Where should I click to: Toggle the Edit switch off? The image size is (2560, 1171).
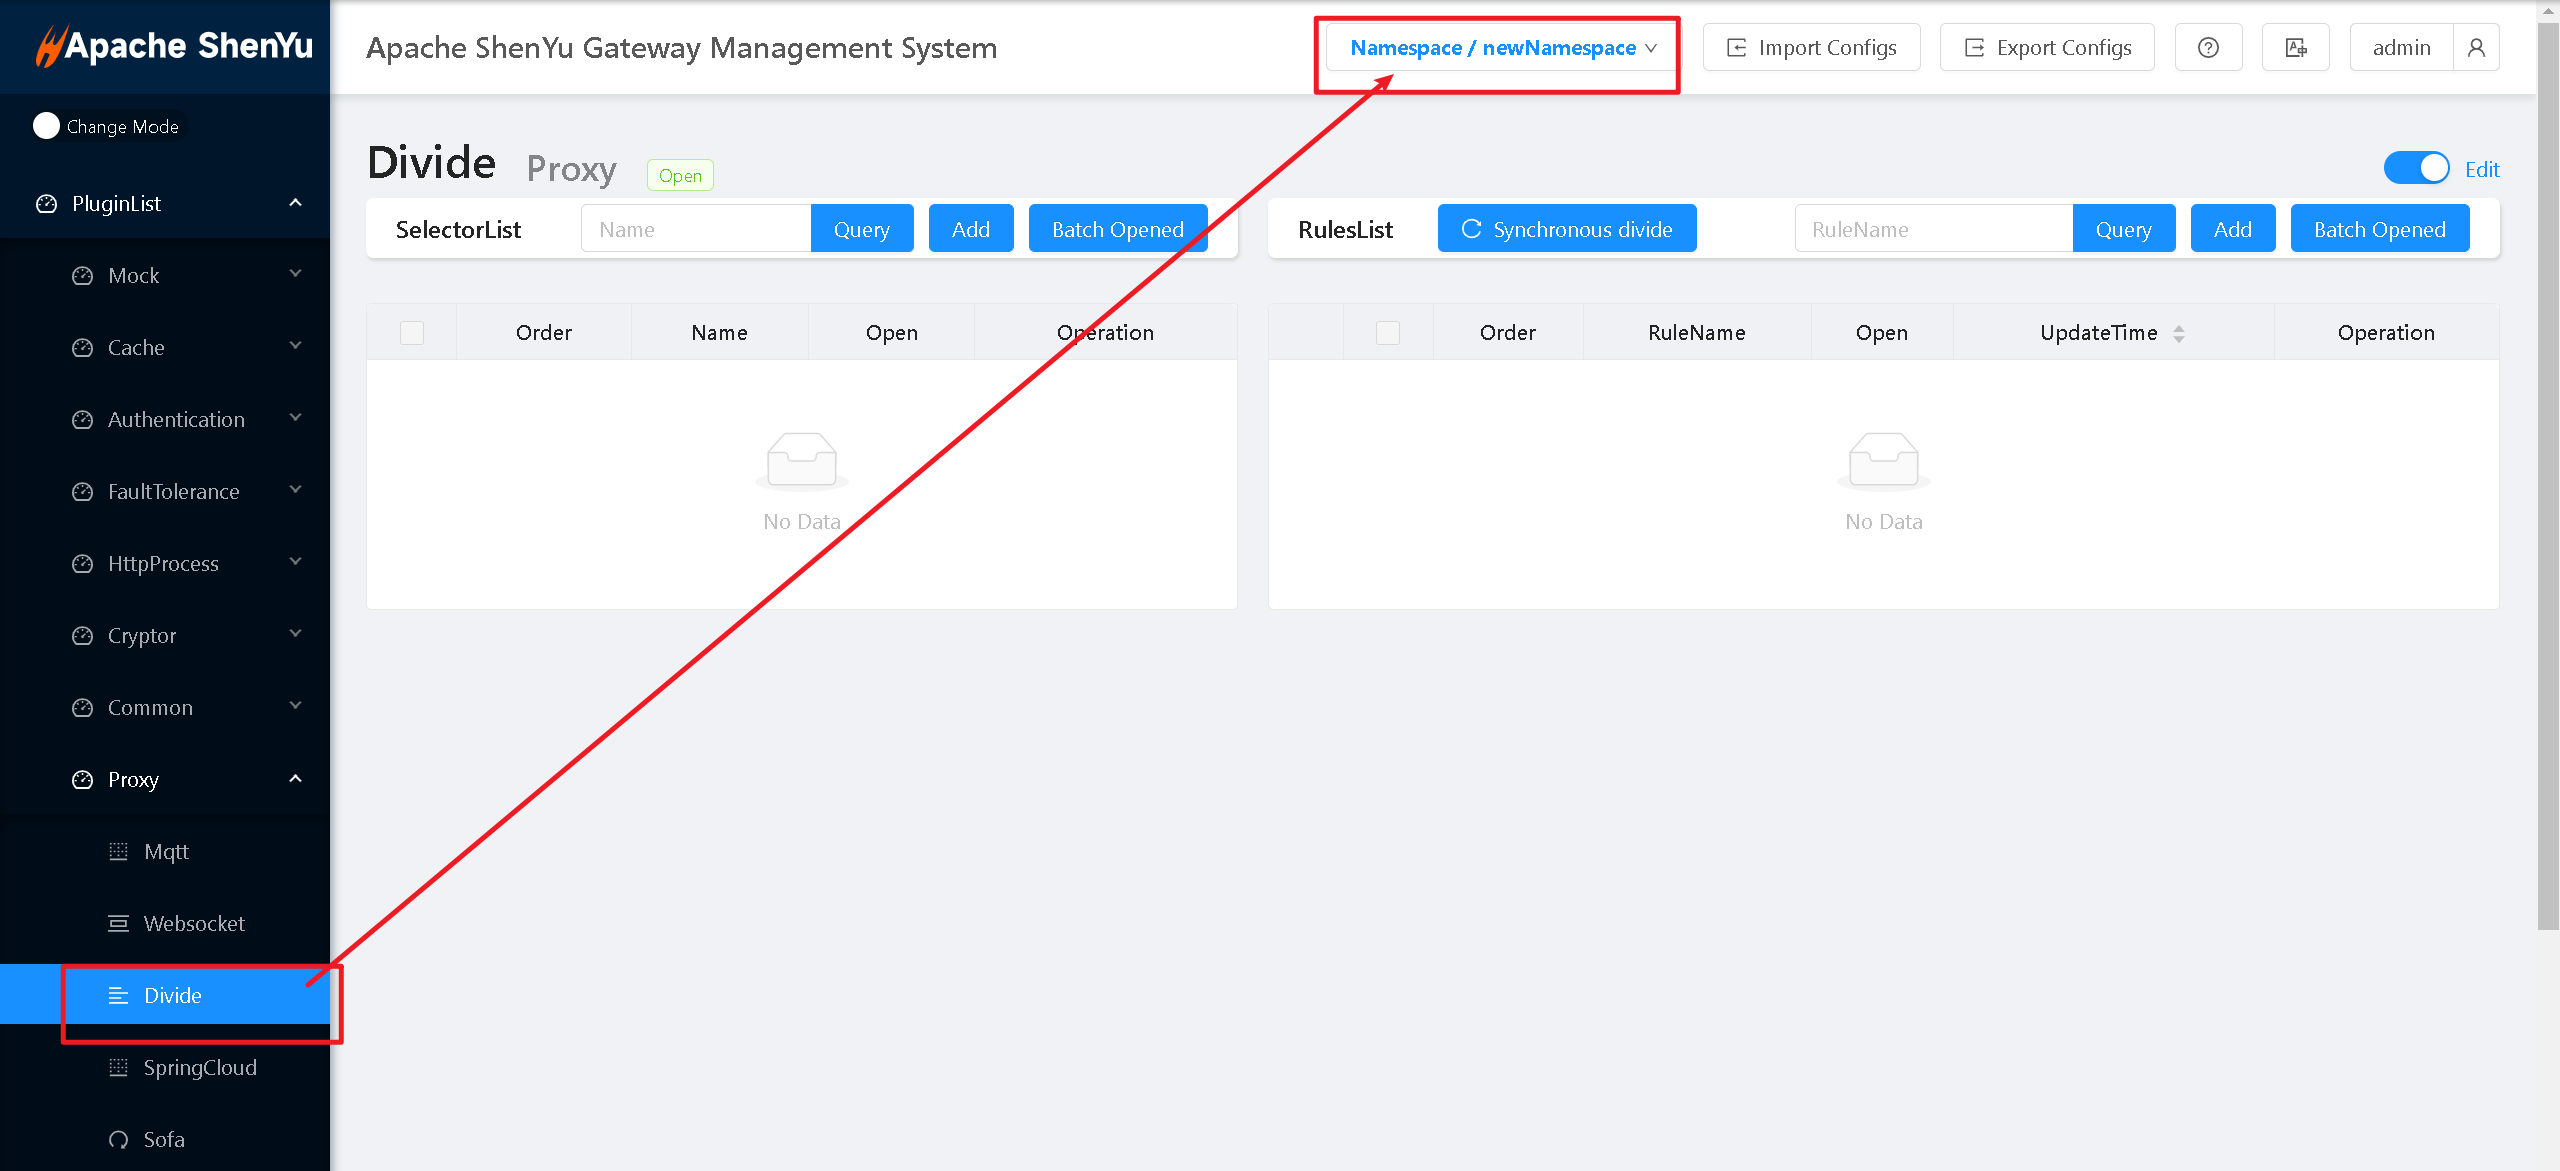[x=2416, y=168]
